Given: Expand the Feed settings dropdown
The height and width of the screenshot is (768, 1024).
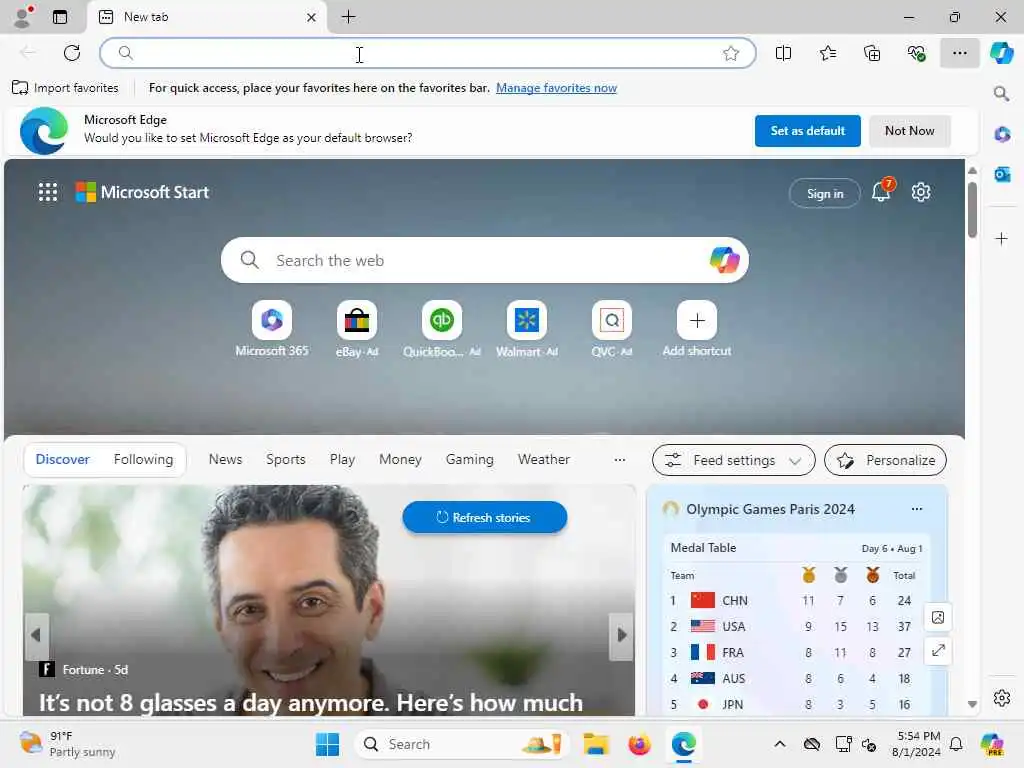Looking at the screenshot, I should (x=733, y=460).
